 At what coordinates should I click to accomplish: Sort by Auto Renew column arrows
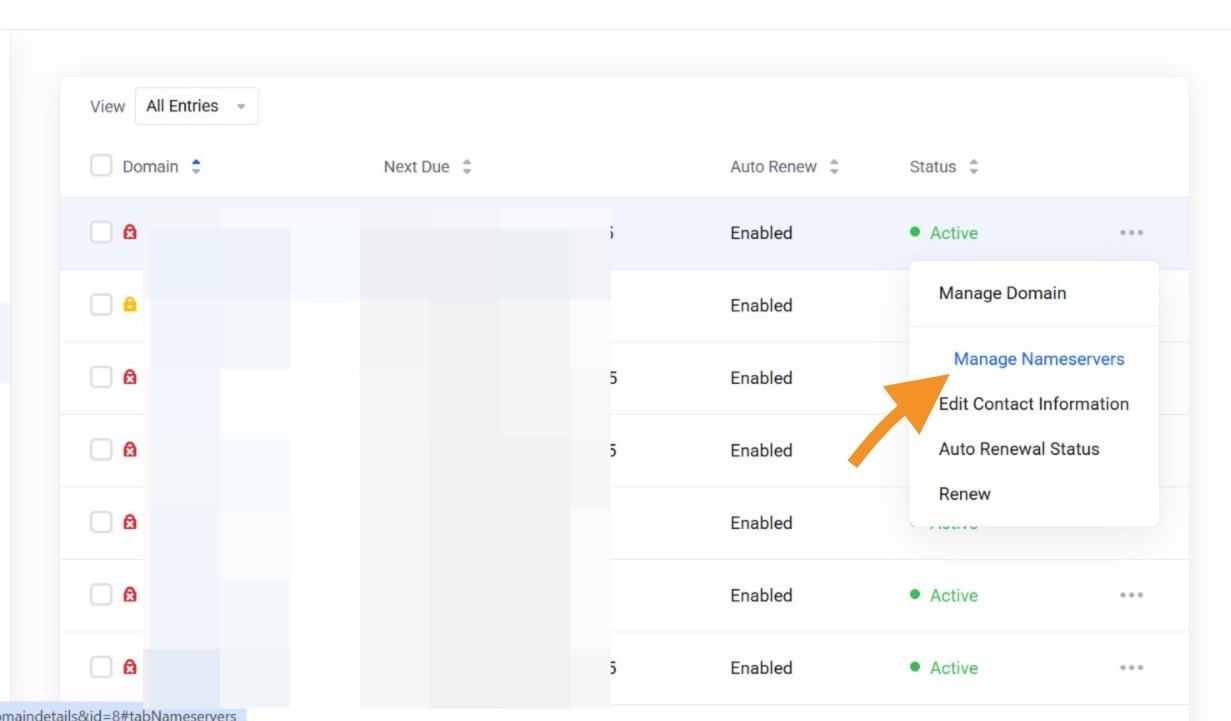click(834, 167)
